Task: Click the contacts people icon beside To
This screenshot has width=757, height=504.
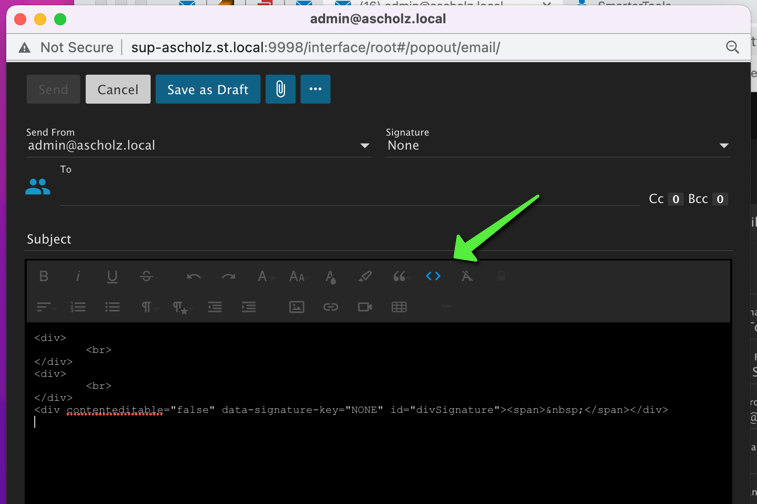Action: pos(38,186)
